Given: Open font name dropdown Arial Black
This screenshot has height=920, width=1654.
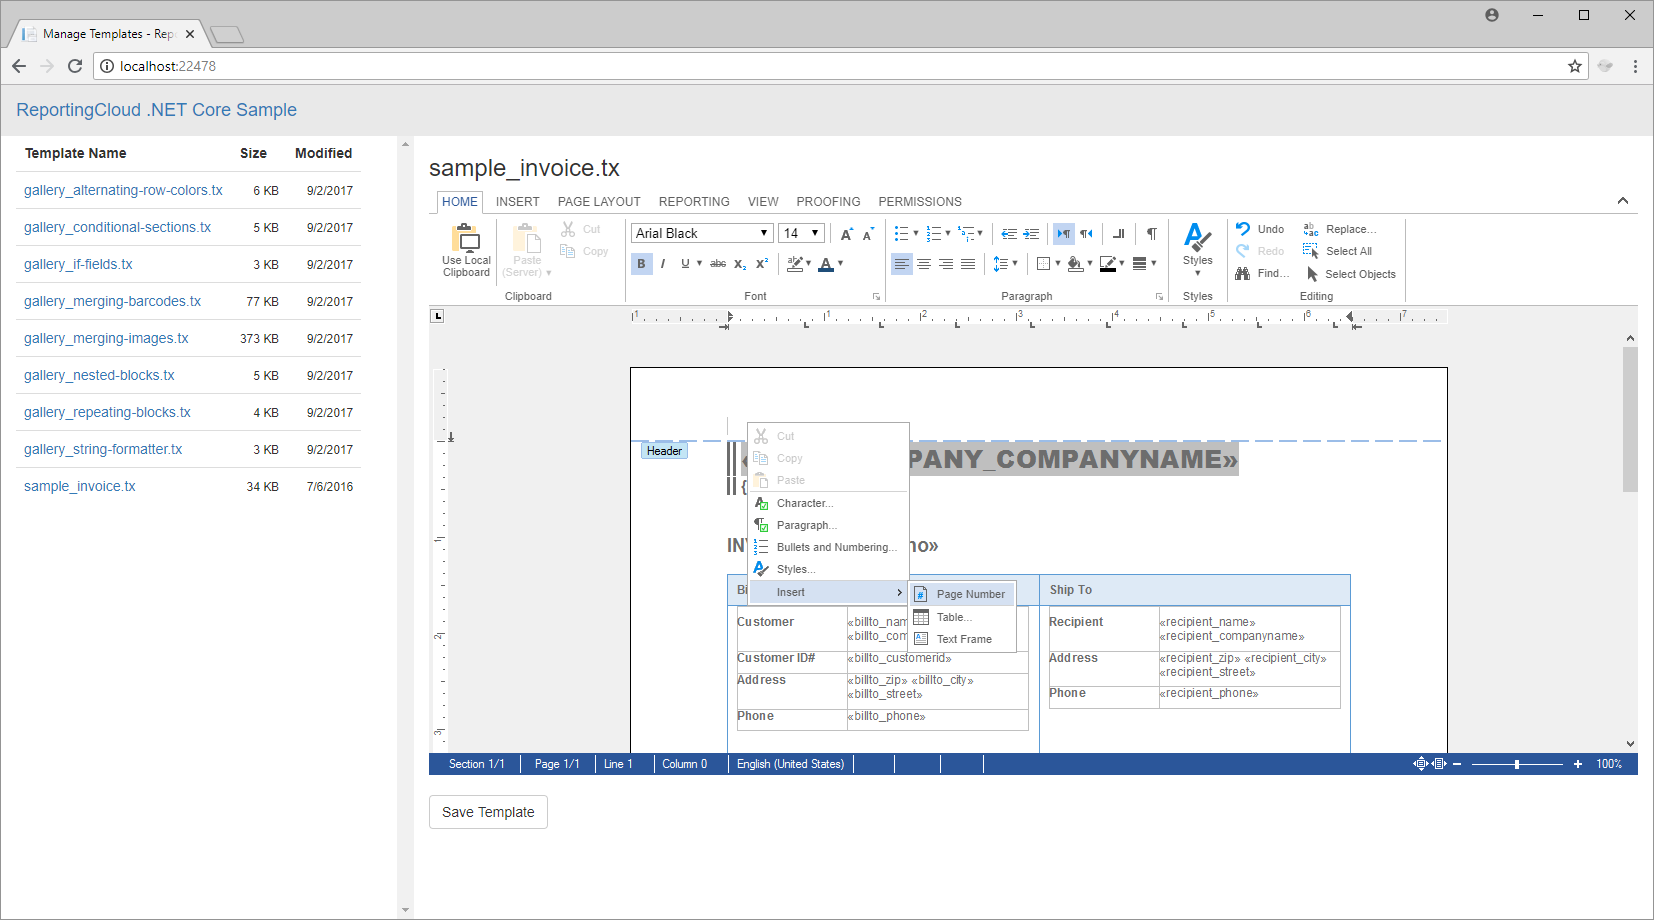Looking at the screenshot, I should 702,233.
